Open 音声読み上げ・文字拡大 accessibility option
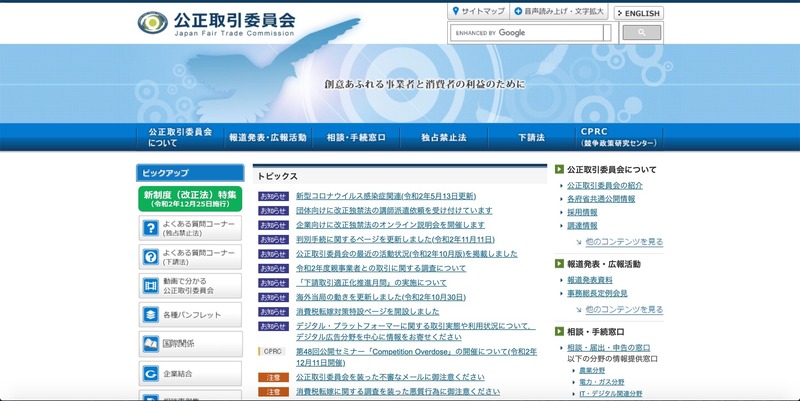This screenshot has height=401, width=800. (x=558, y=12)
